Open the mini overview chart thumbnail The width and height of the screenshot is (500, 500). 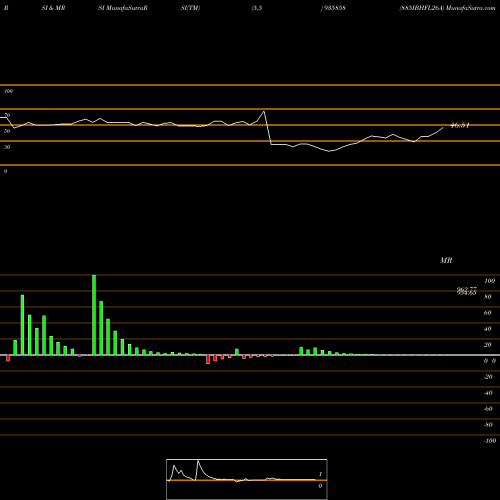click(247, 479)
